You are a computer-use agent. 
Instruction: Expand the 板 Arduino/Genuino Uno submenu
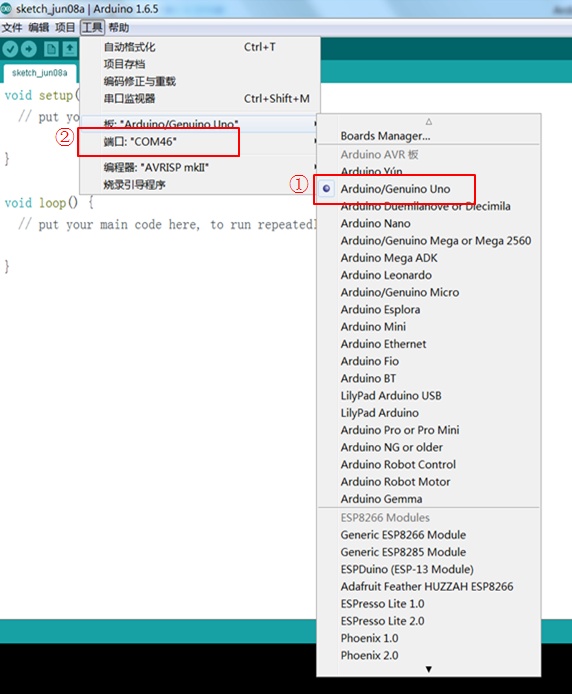point(200,123)
